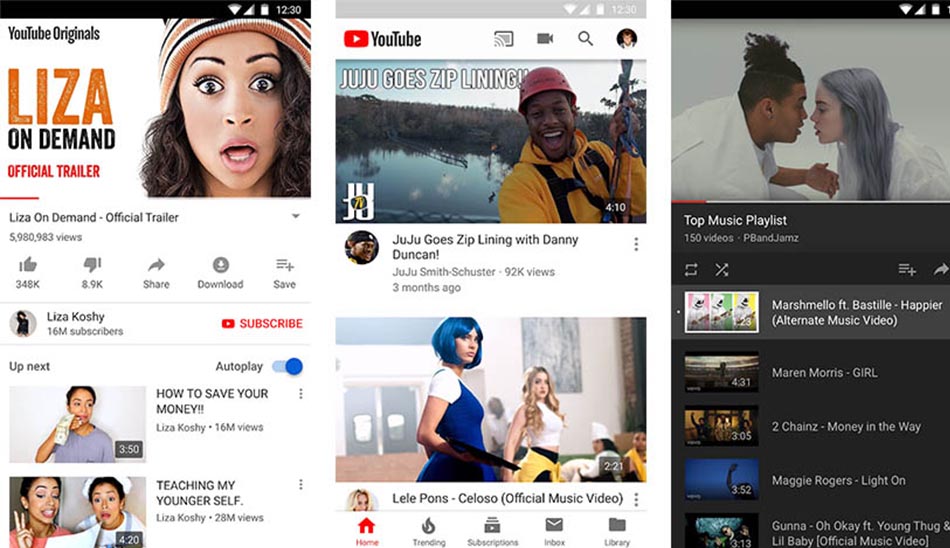Screen dimensions: 950x548
Task: Open the Inbox tab
Action: click(x=554, y=532)
